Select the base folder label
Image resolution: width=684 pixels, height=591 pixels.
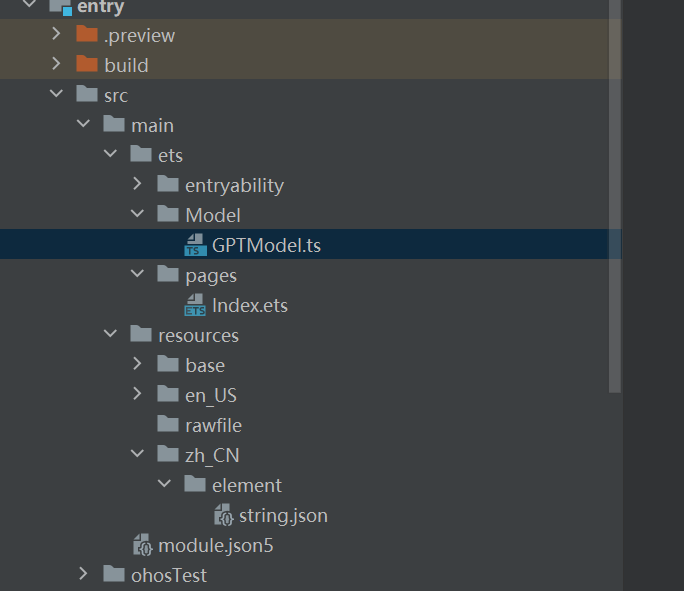[205, 366]
